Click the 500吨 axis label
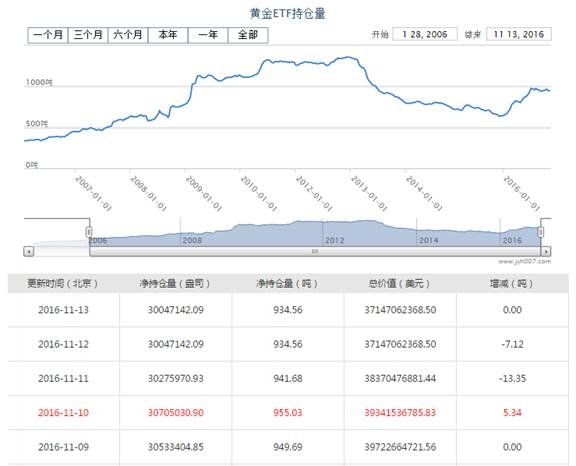Screen dimensions: 576x466 37,124
